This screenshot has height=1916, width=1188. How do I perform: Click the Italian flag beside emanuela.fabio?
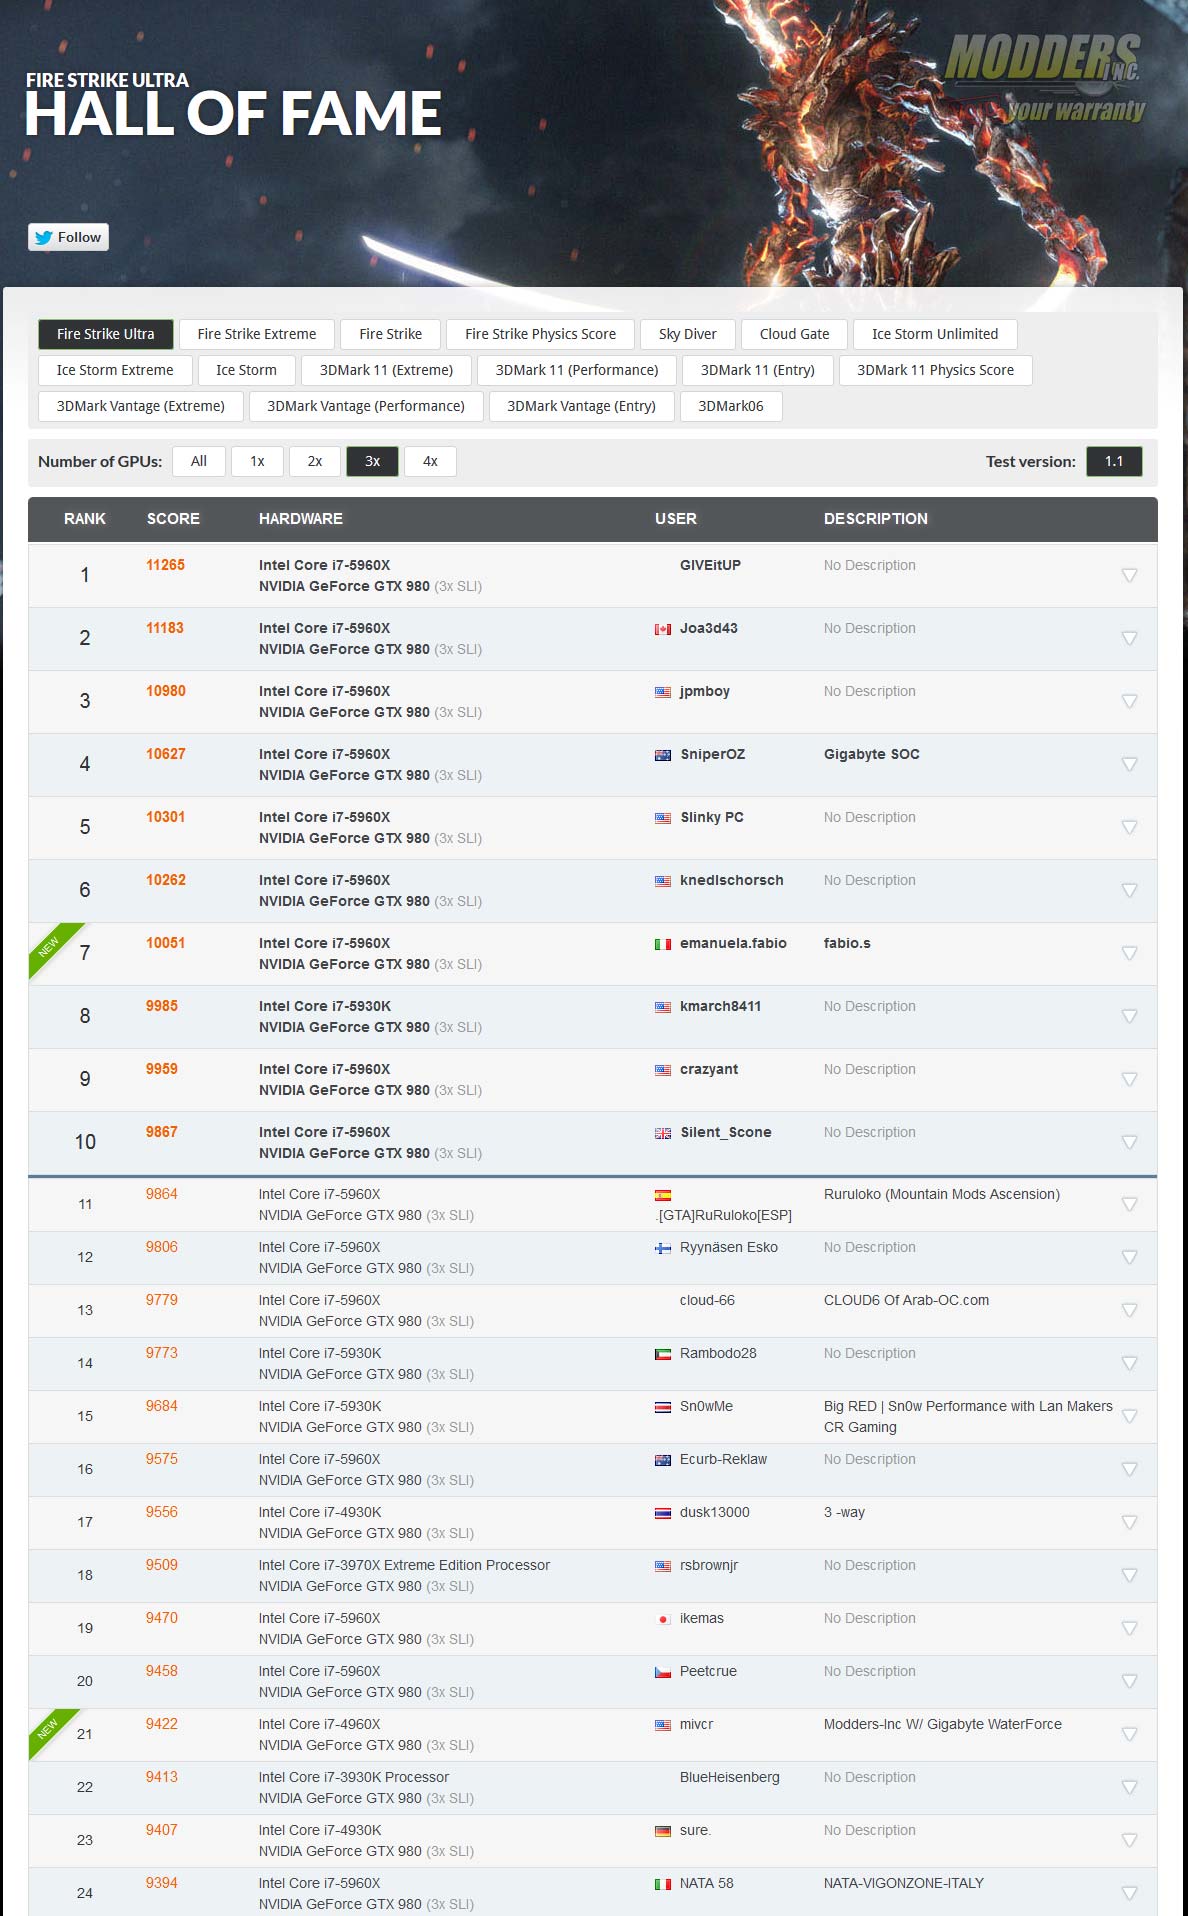coord(663,944)
